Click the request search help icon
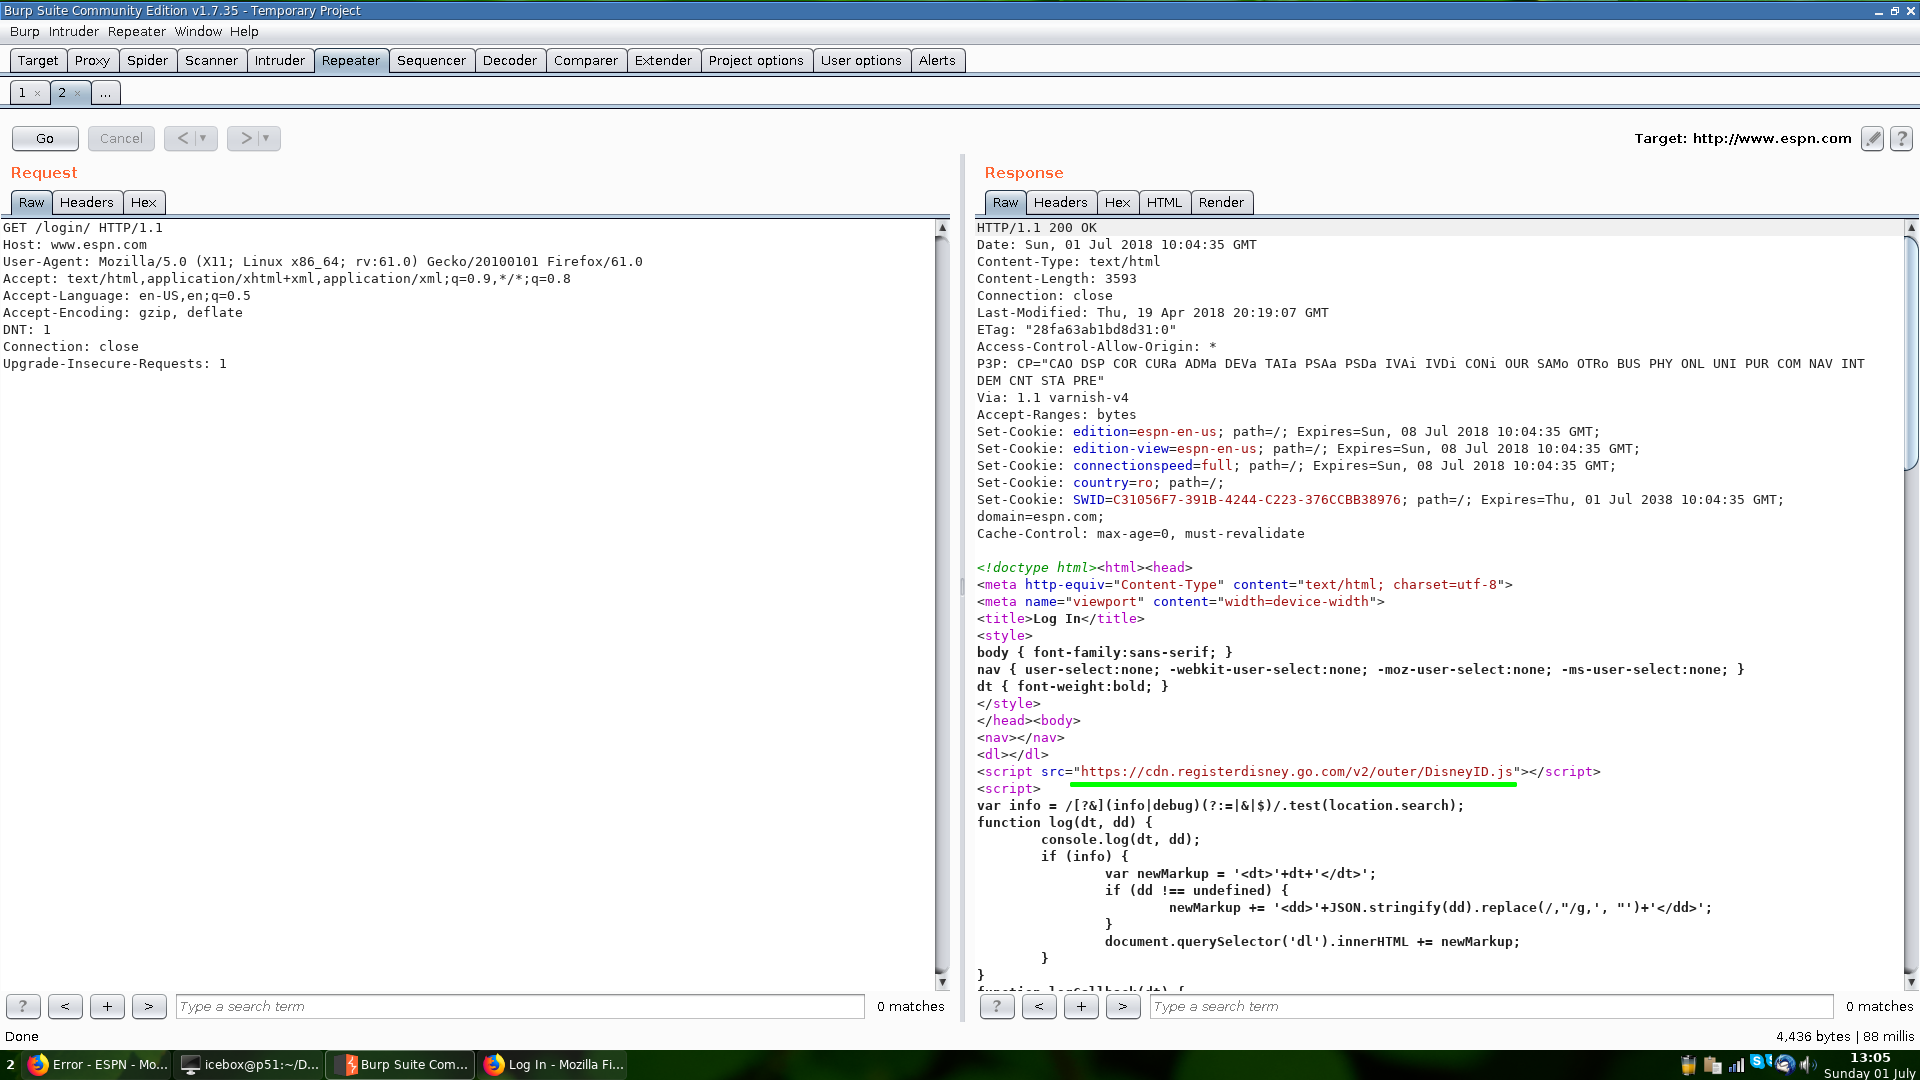The width and height of the screenshot is (1920, 1080). (23, 1007)
